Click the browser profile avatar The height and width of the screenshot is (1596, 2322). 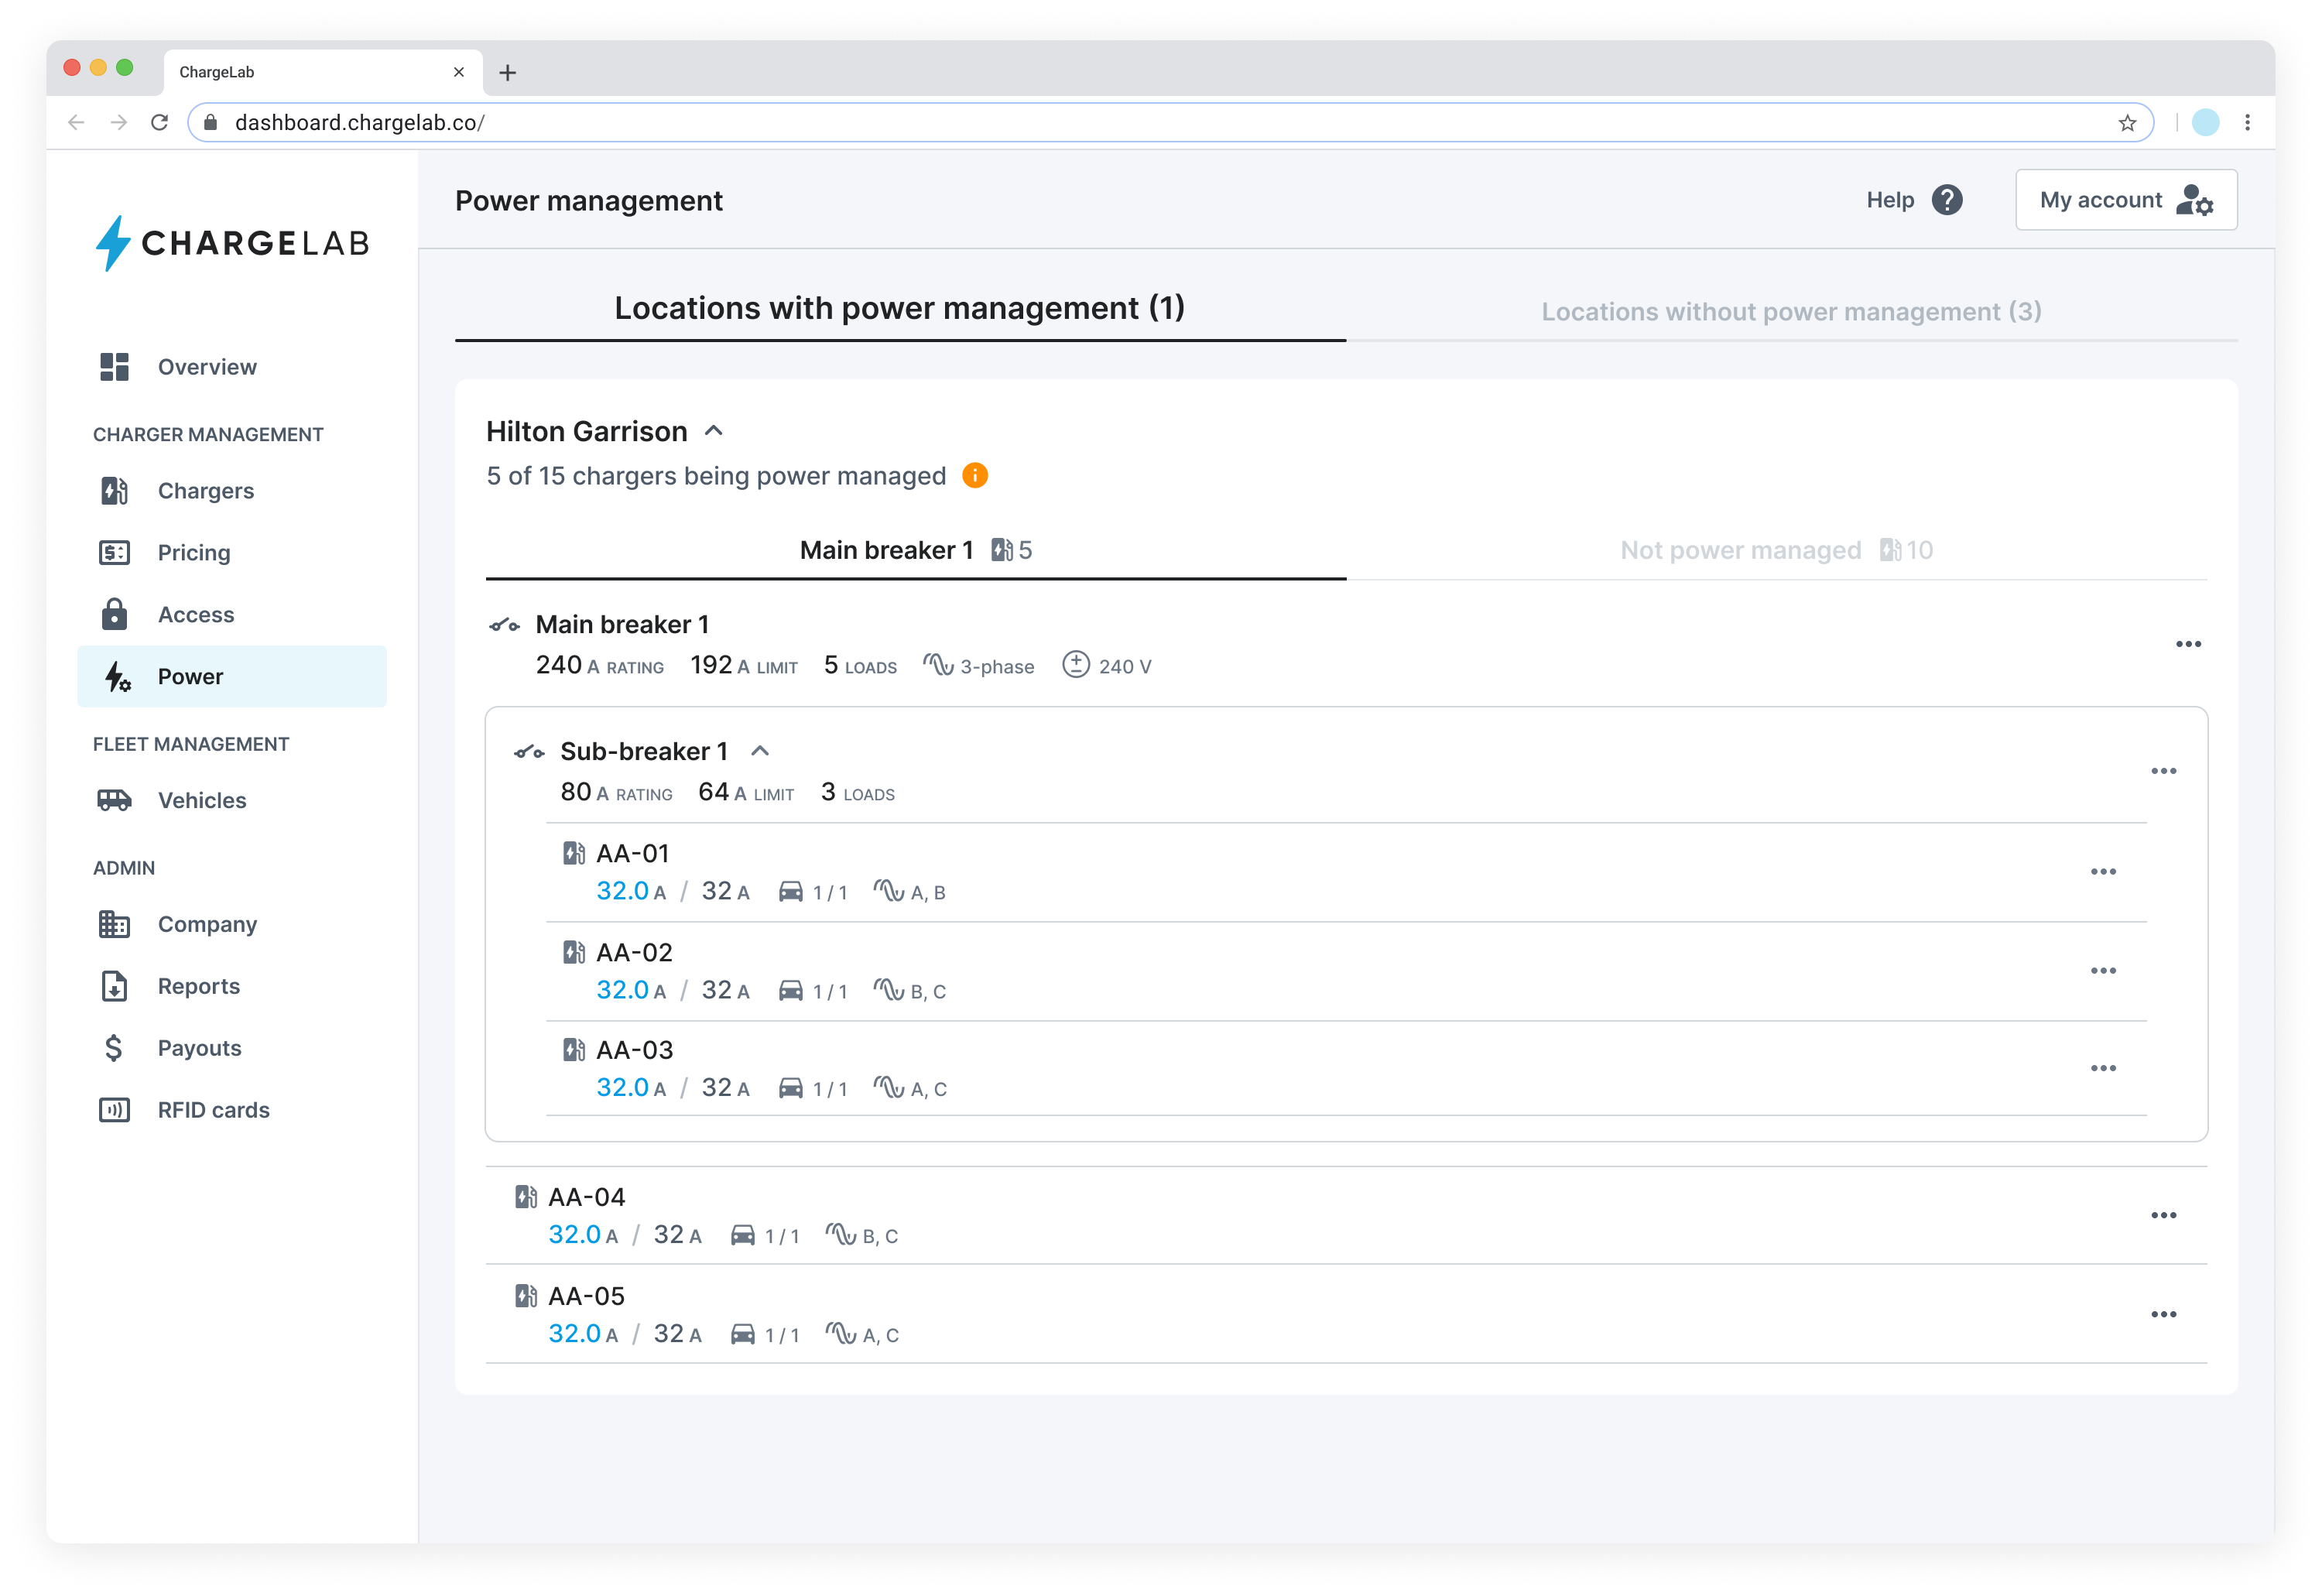tap(2205, 122)
